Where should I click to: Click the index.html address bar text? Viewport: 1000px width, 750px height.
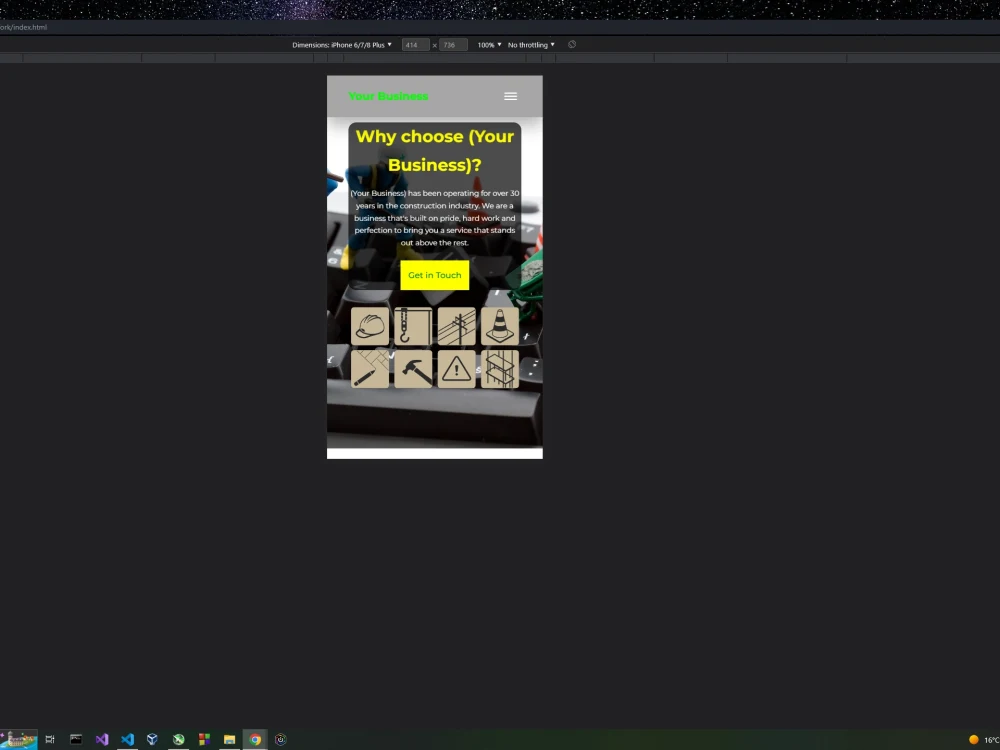24,27
